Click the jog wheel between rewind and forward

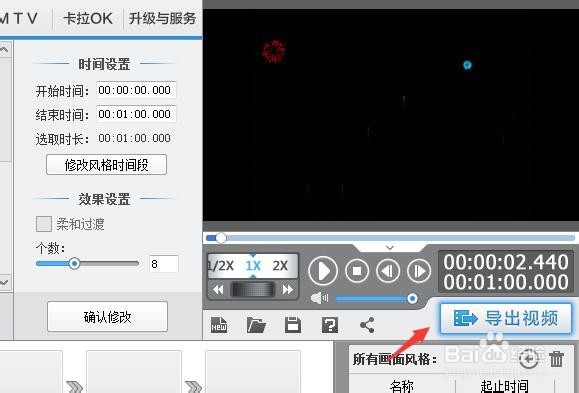click(x=253, y=290)
